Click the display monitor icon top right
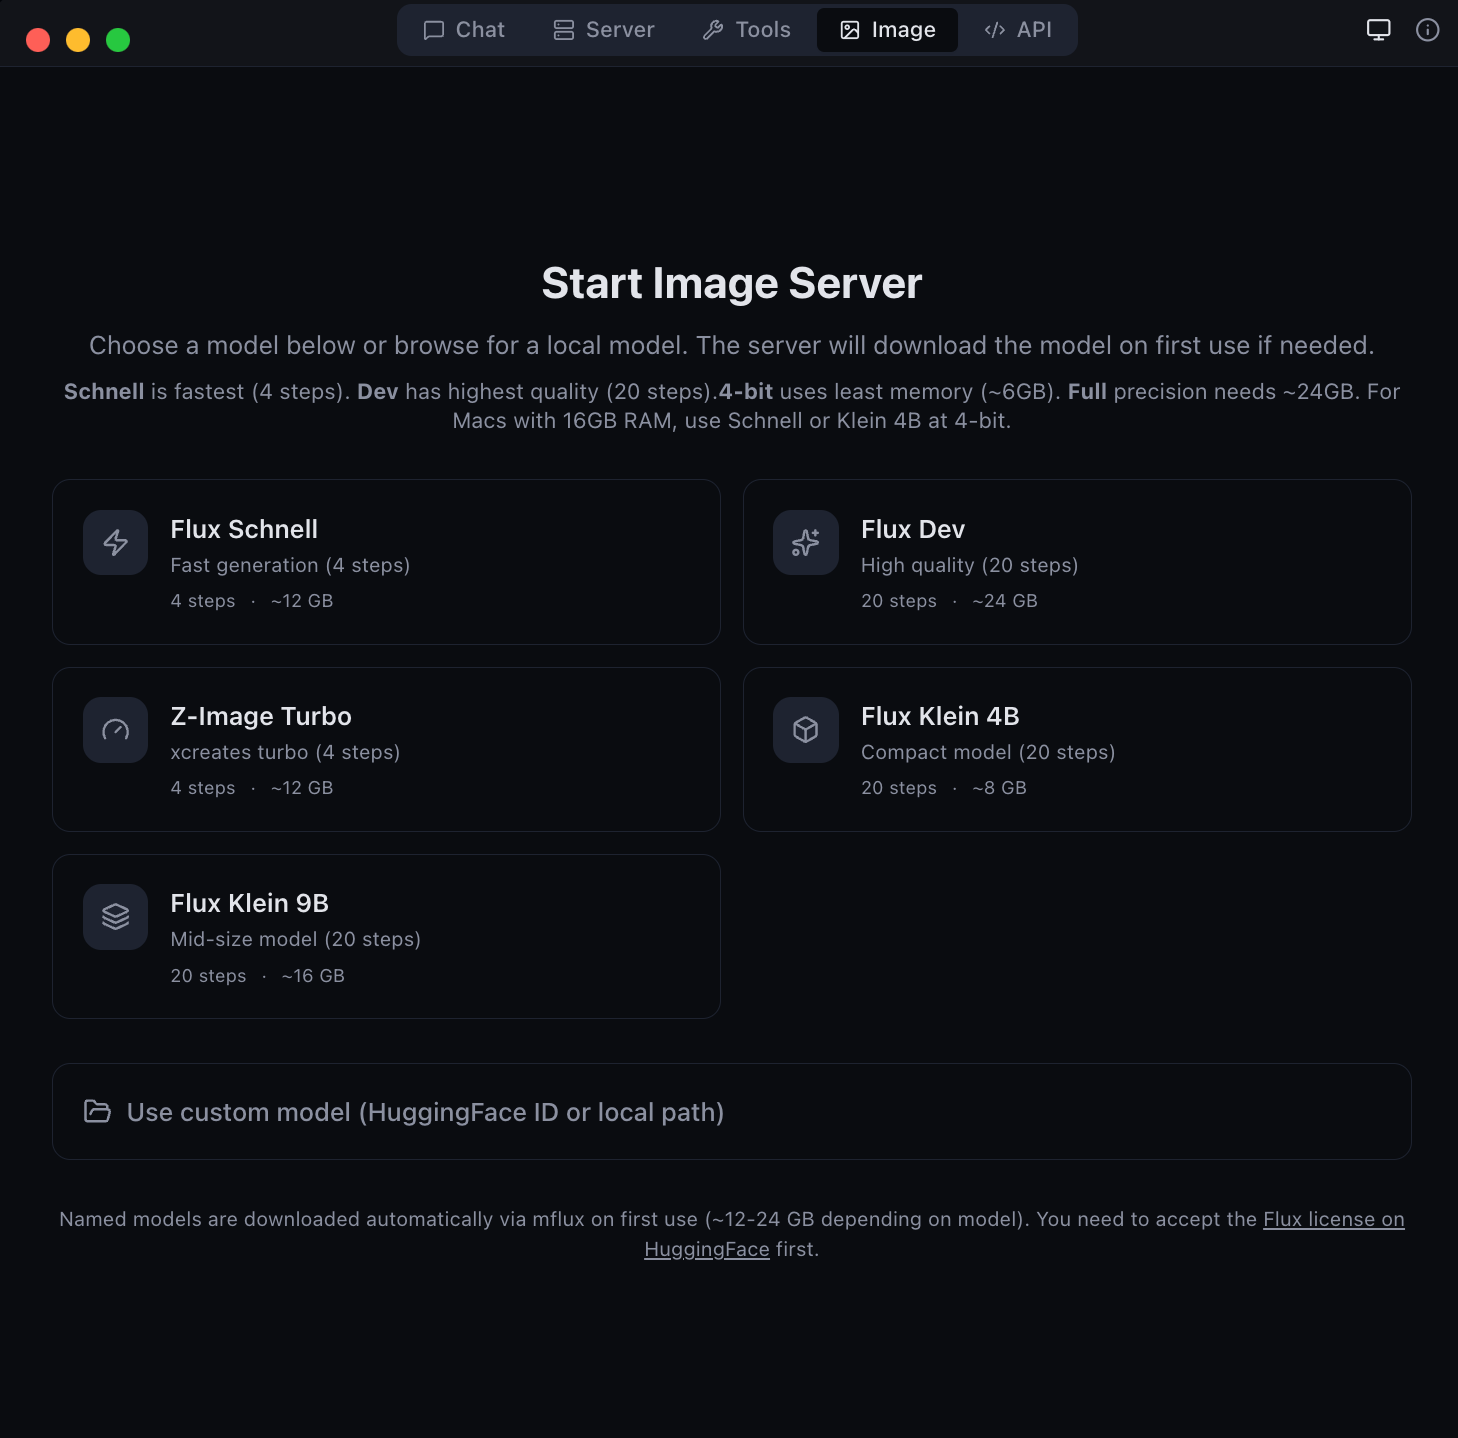1458x1438 pixels. click(1378, 29)
